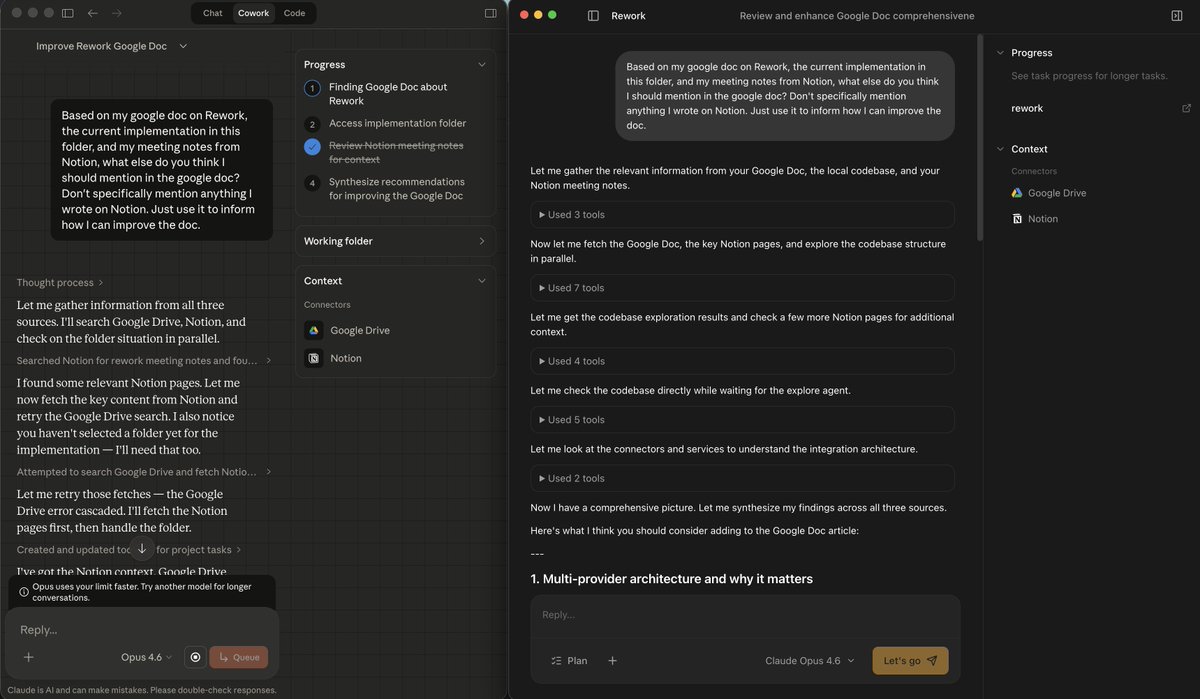The image size is (1200, 699).
Task: Select step 2 Access implementation folder
Action: click(x=384, y=124)
